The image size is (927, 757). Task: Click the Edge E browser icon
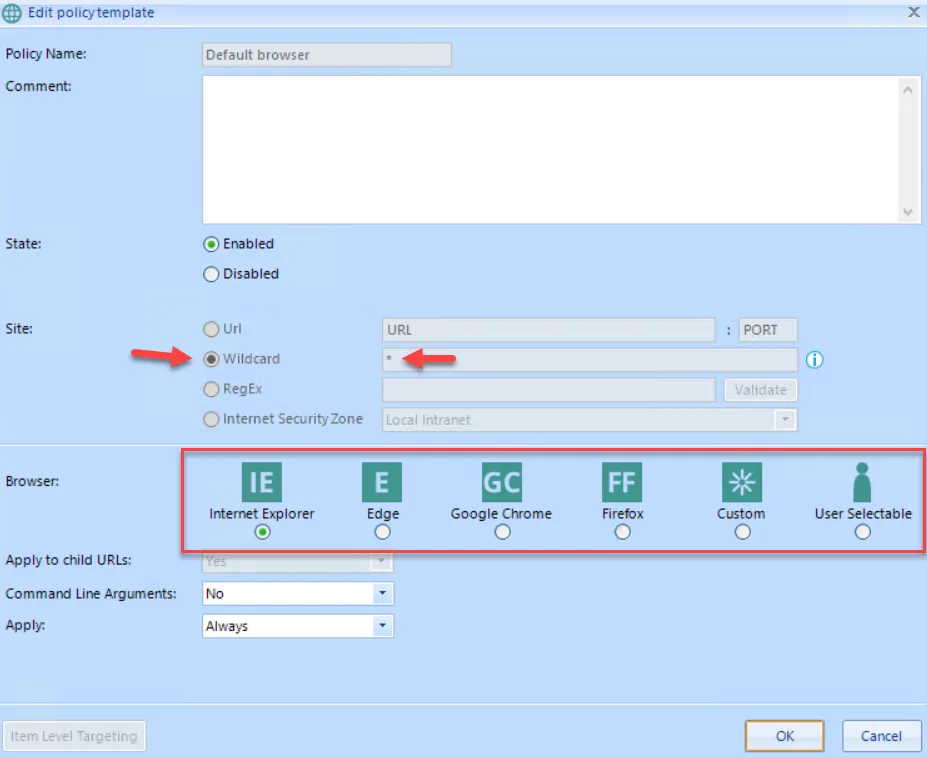pos(382,482)
